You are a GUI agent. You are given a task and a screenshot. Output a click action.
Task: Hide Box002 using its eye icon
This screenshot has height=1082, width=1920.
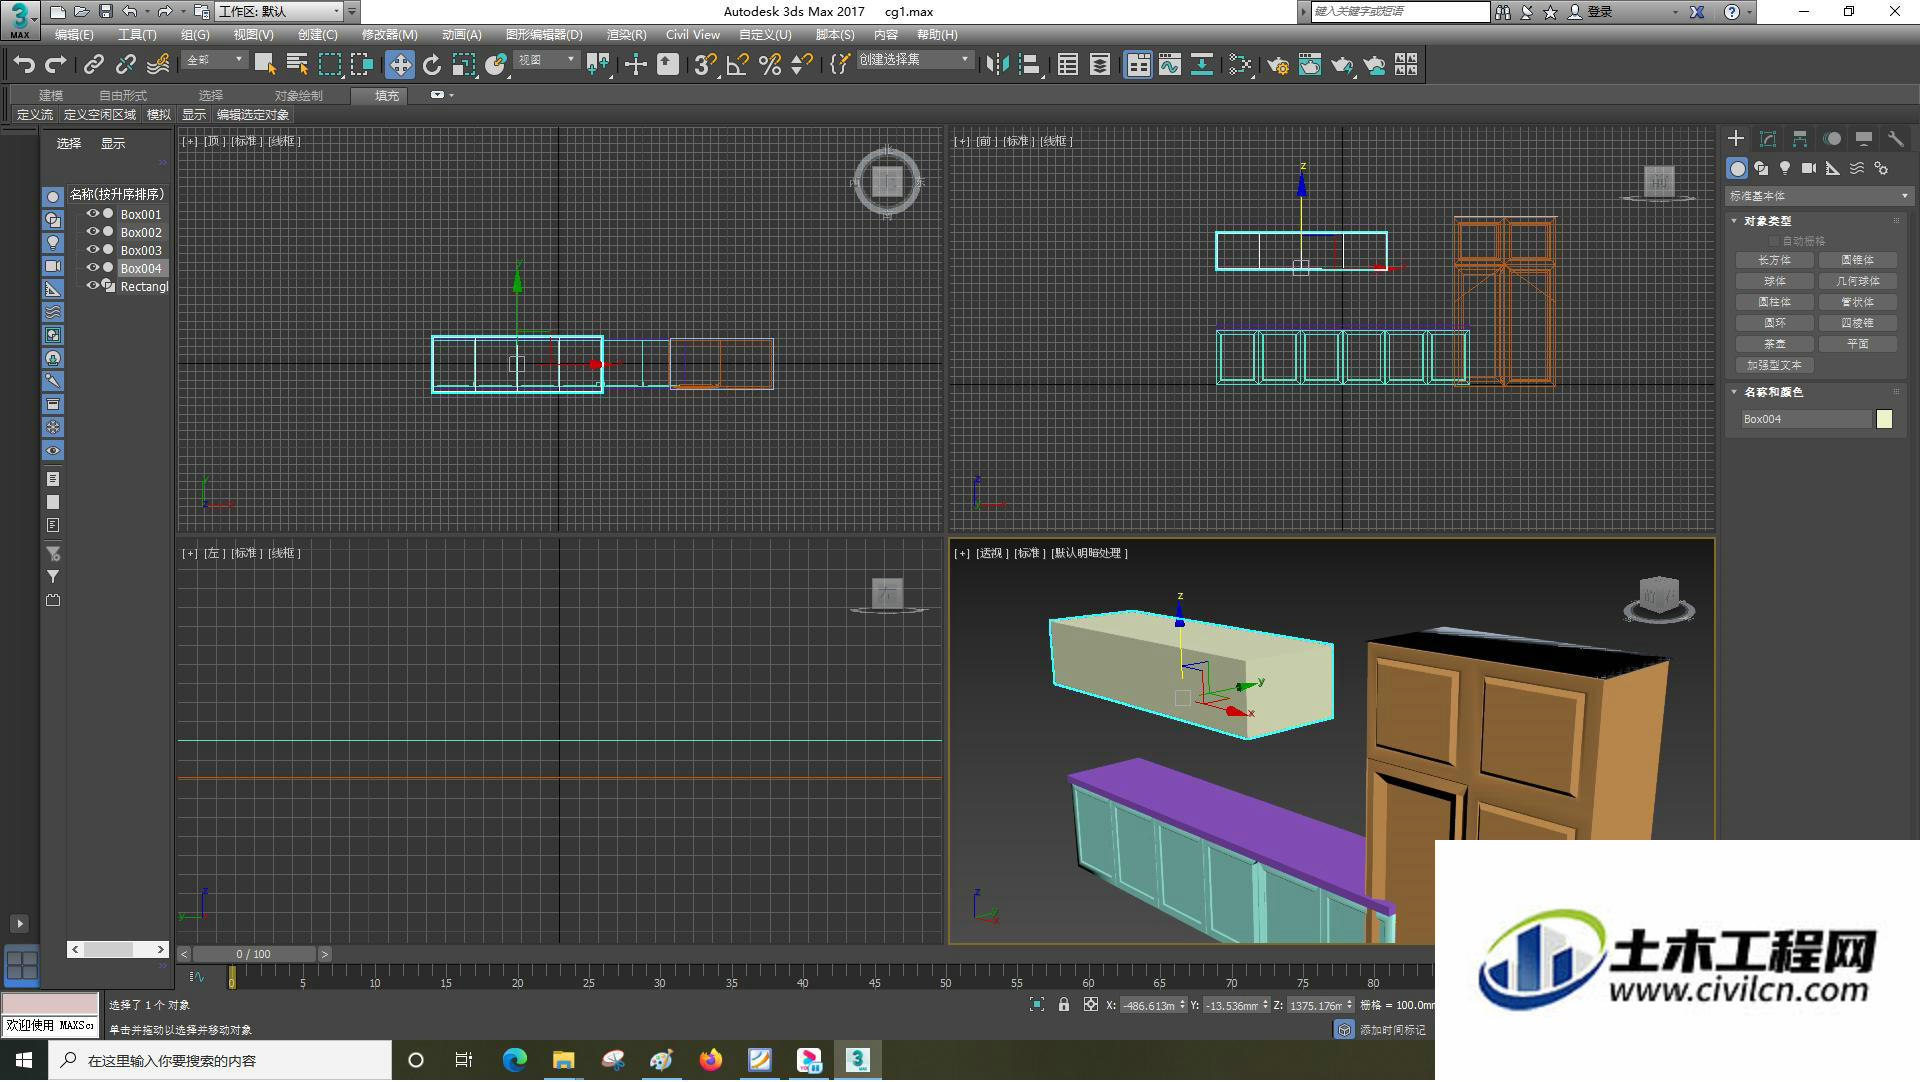pos(93,232)
